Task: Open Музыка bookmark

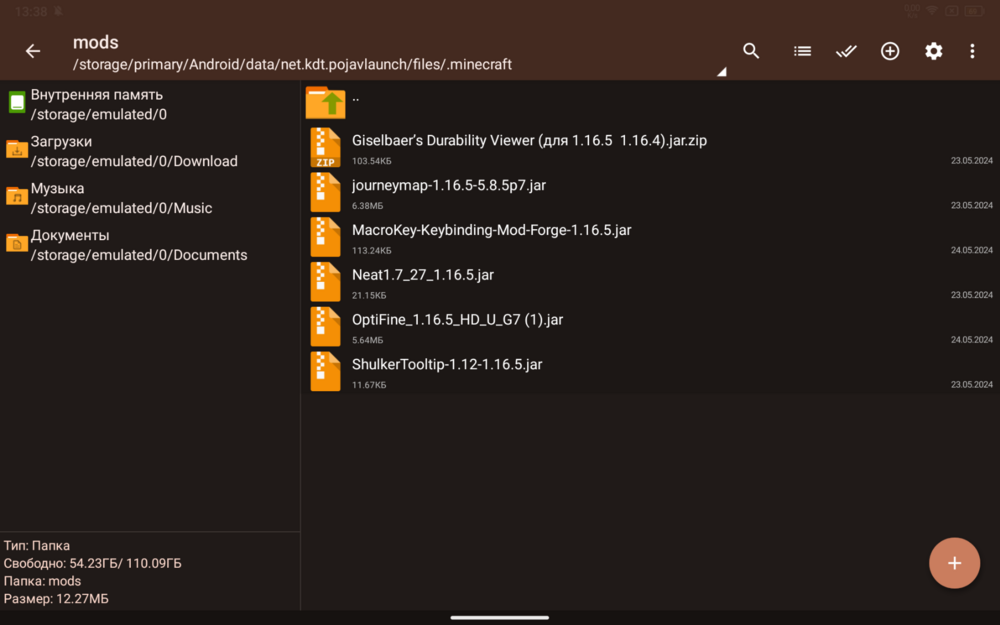Action: click(x=150, y=198)
